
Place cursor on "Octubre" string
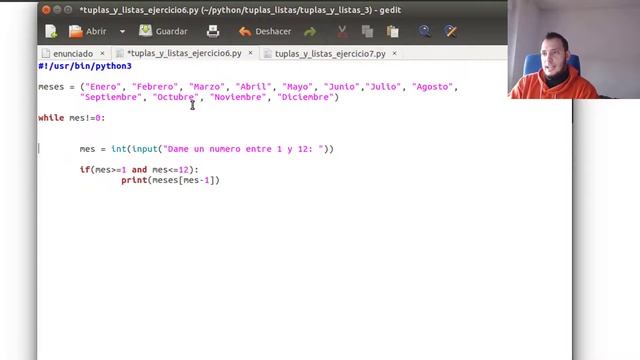(x=176, y=97)
